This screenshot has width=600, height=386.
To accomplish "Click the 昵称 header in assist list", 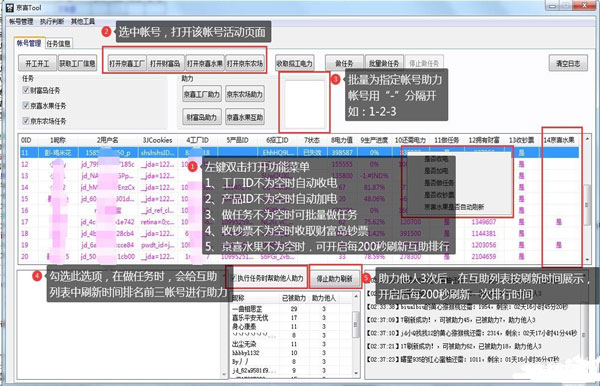I will pyautogui.click(x=238, y=298).
